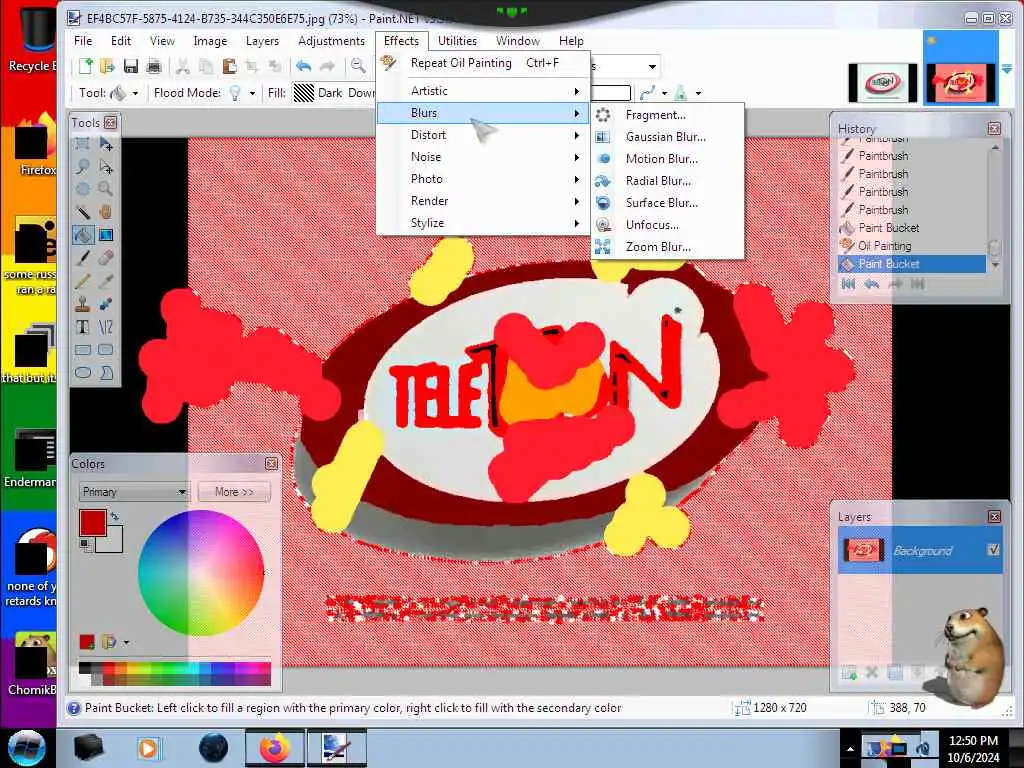1024x768 pixels.
Task: Click the Zoom Out magnifier icon
Action: coord(358,66)
